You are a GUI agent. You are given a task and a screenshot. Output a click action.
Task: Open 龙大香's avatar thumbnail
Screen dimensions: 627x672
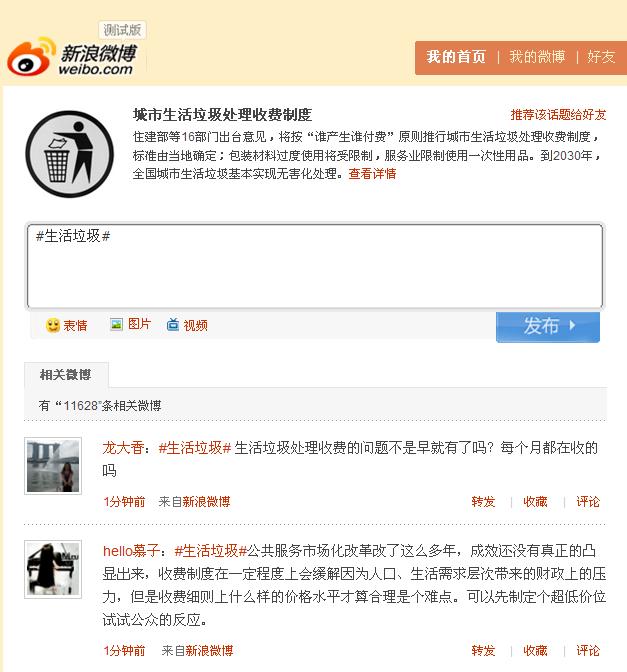click(x=53, y=466)
